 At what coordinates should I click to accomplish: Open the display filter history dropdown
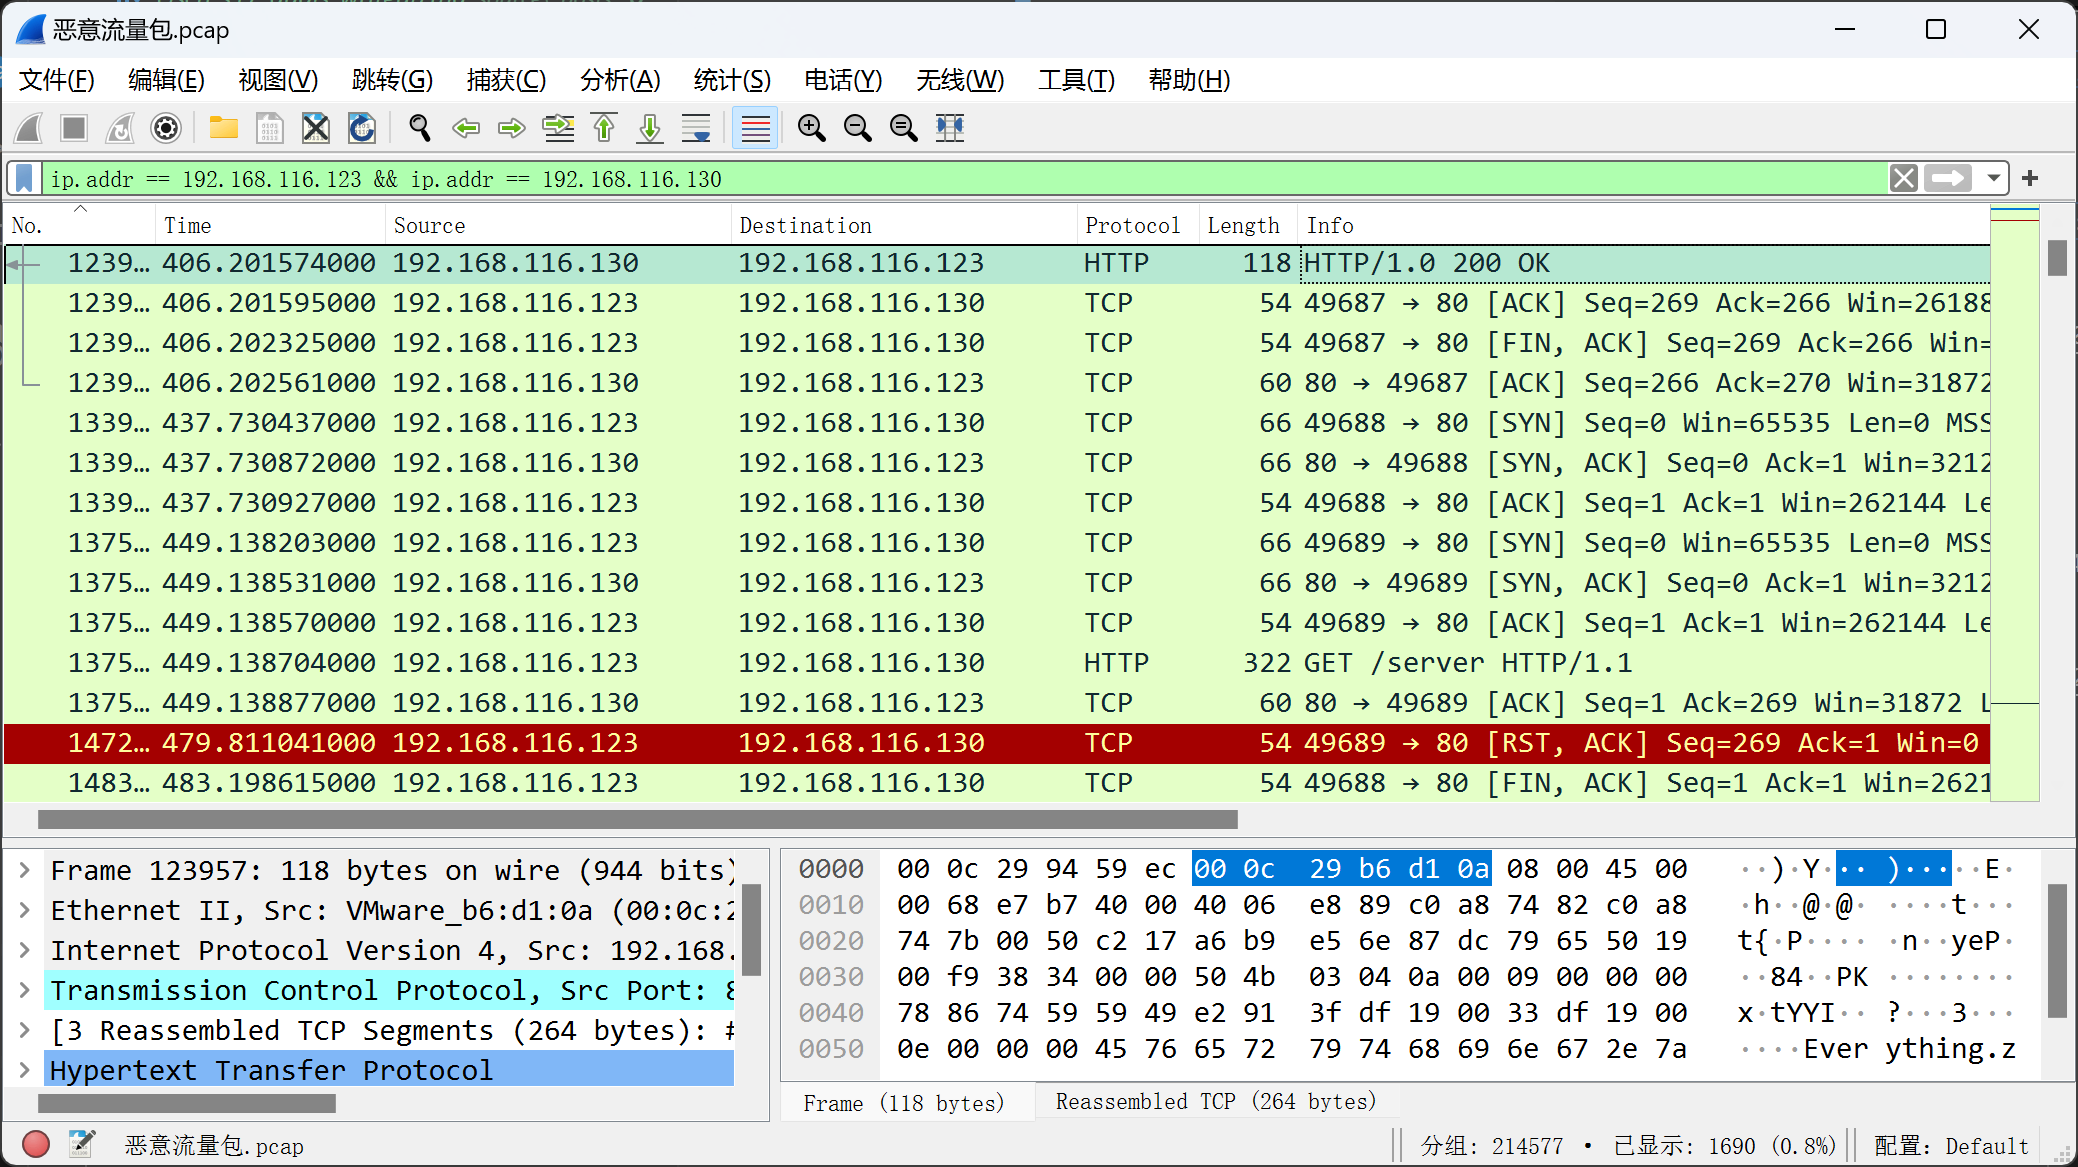pos(1993,179)
